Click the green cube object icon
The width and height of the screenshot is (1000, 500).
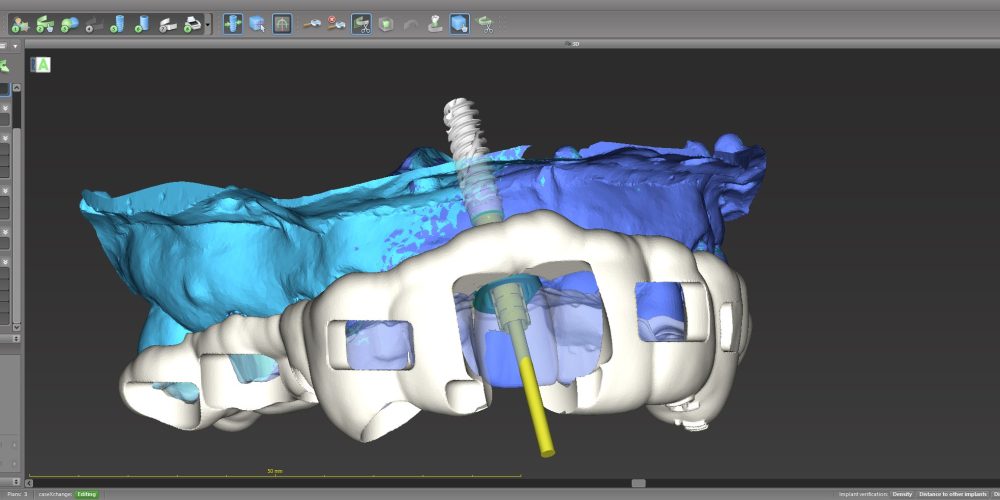coord(385,23)
